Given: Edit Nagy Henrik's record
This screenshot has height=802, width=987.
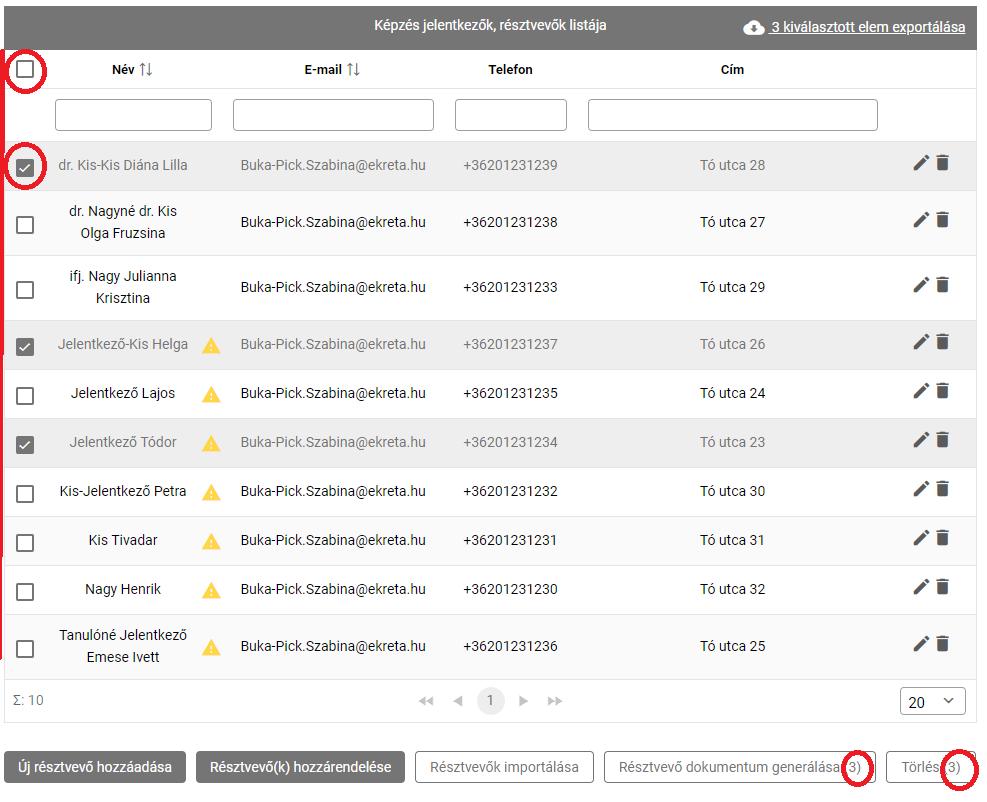Looking at the screenshot, I should pyautogui.click(x=921, y=587).
